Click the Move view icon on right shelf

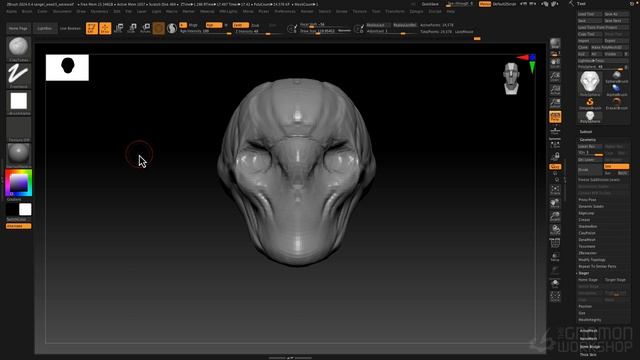click(x=555, y=203)
